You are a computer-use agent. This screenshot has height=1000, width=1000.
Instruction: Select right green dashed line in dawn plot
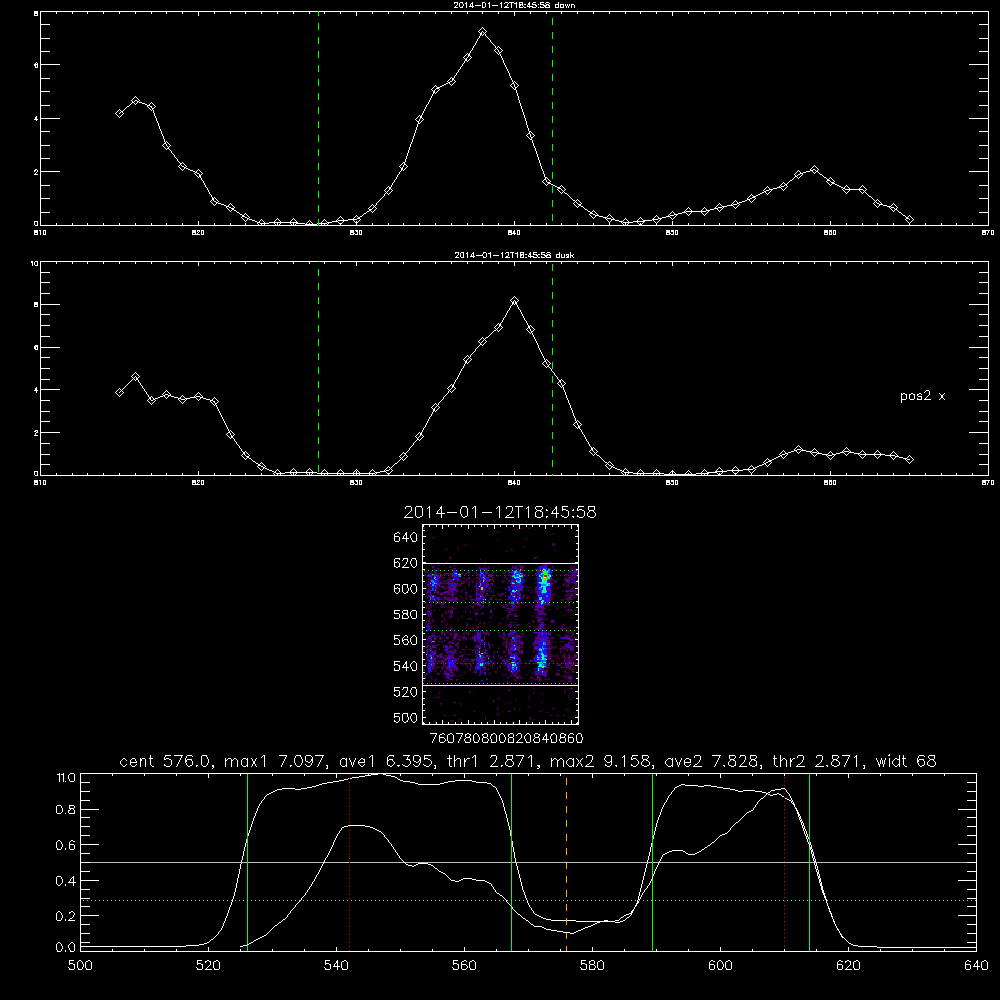pos(552,119)
